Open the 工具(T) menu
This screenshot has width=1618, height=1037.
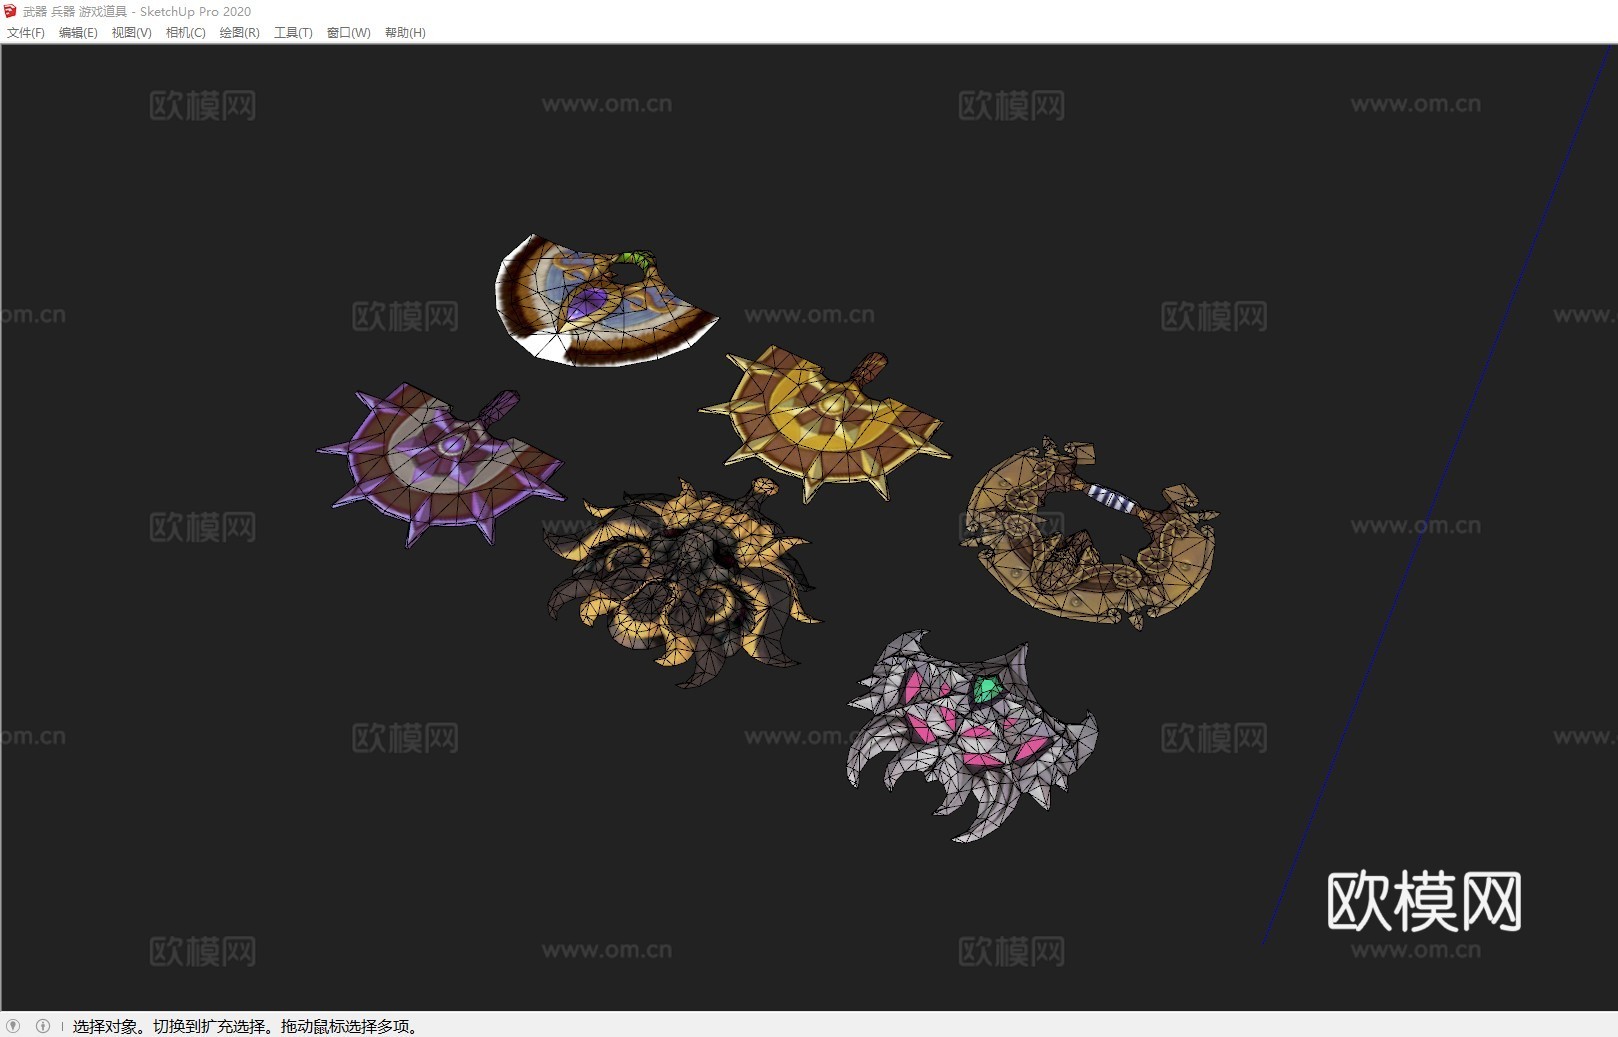pyautogui.click(x=293, y=33)
